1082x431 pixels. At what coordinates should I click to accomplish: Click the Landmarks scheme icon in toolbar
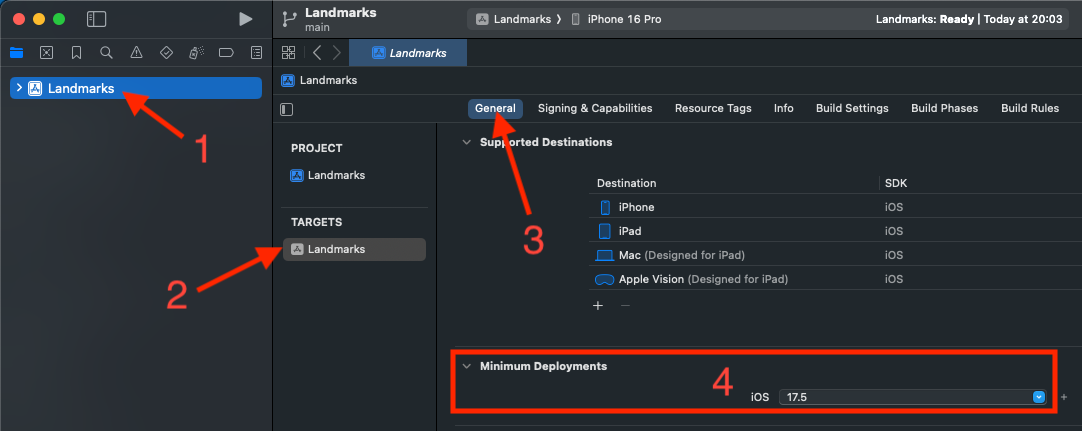482,19
